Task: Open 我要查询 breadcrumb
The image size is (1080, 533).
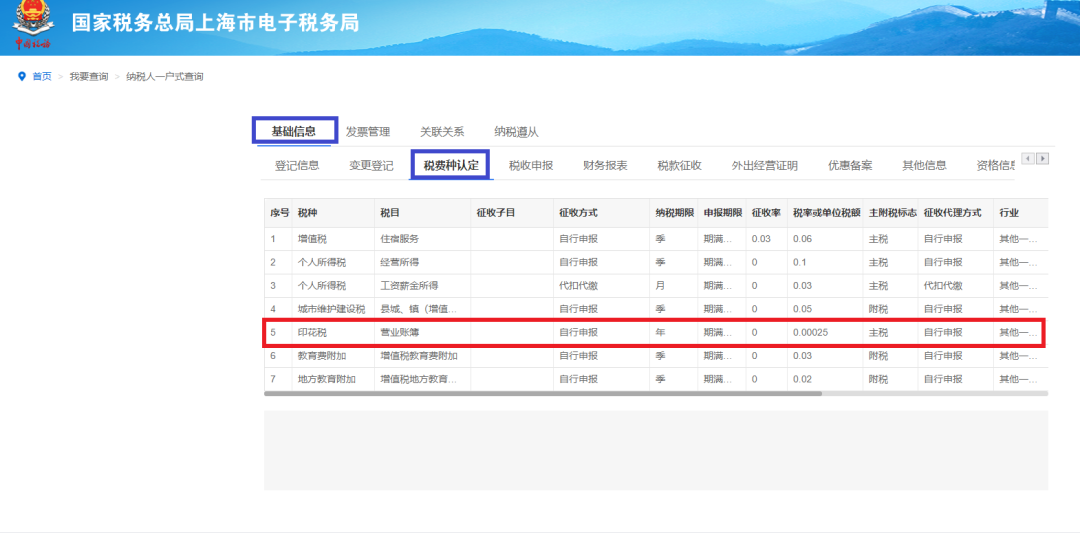Action: [x=89, y=76]
